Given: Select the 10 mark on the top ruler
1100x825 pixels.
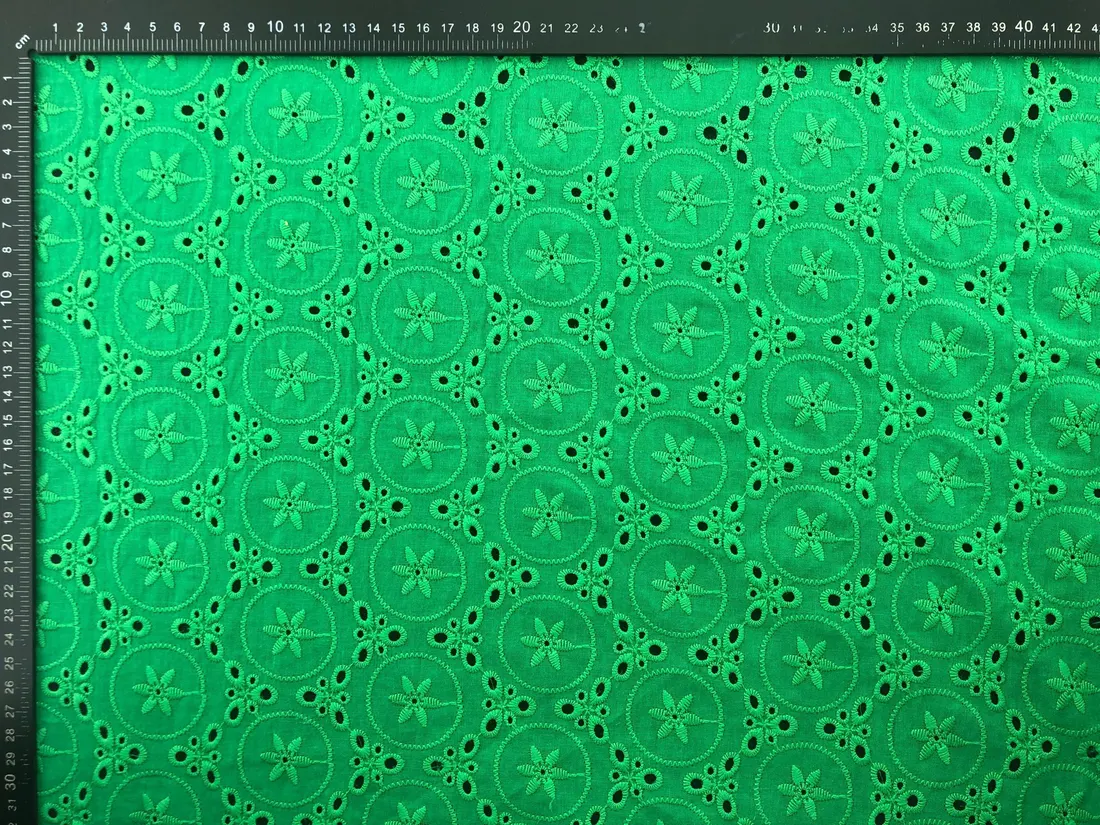Looking at the screenshot, I should (x=275, y=27).
